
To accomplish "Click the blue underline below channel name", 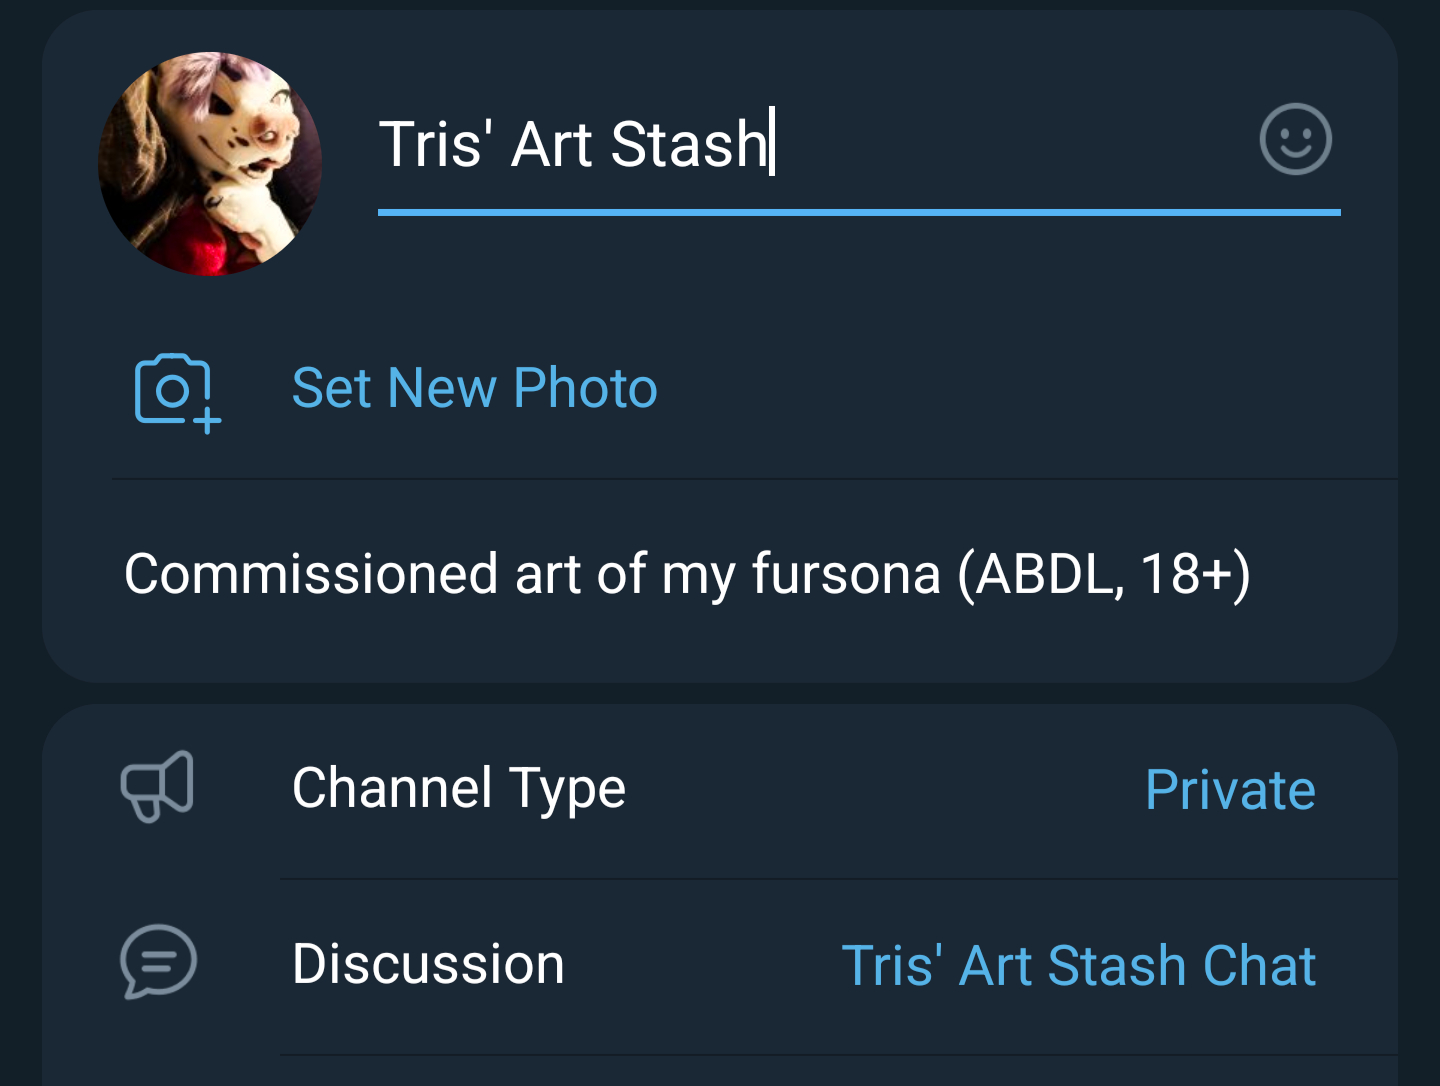I will [x=858, y=212].
